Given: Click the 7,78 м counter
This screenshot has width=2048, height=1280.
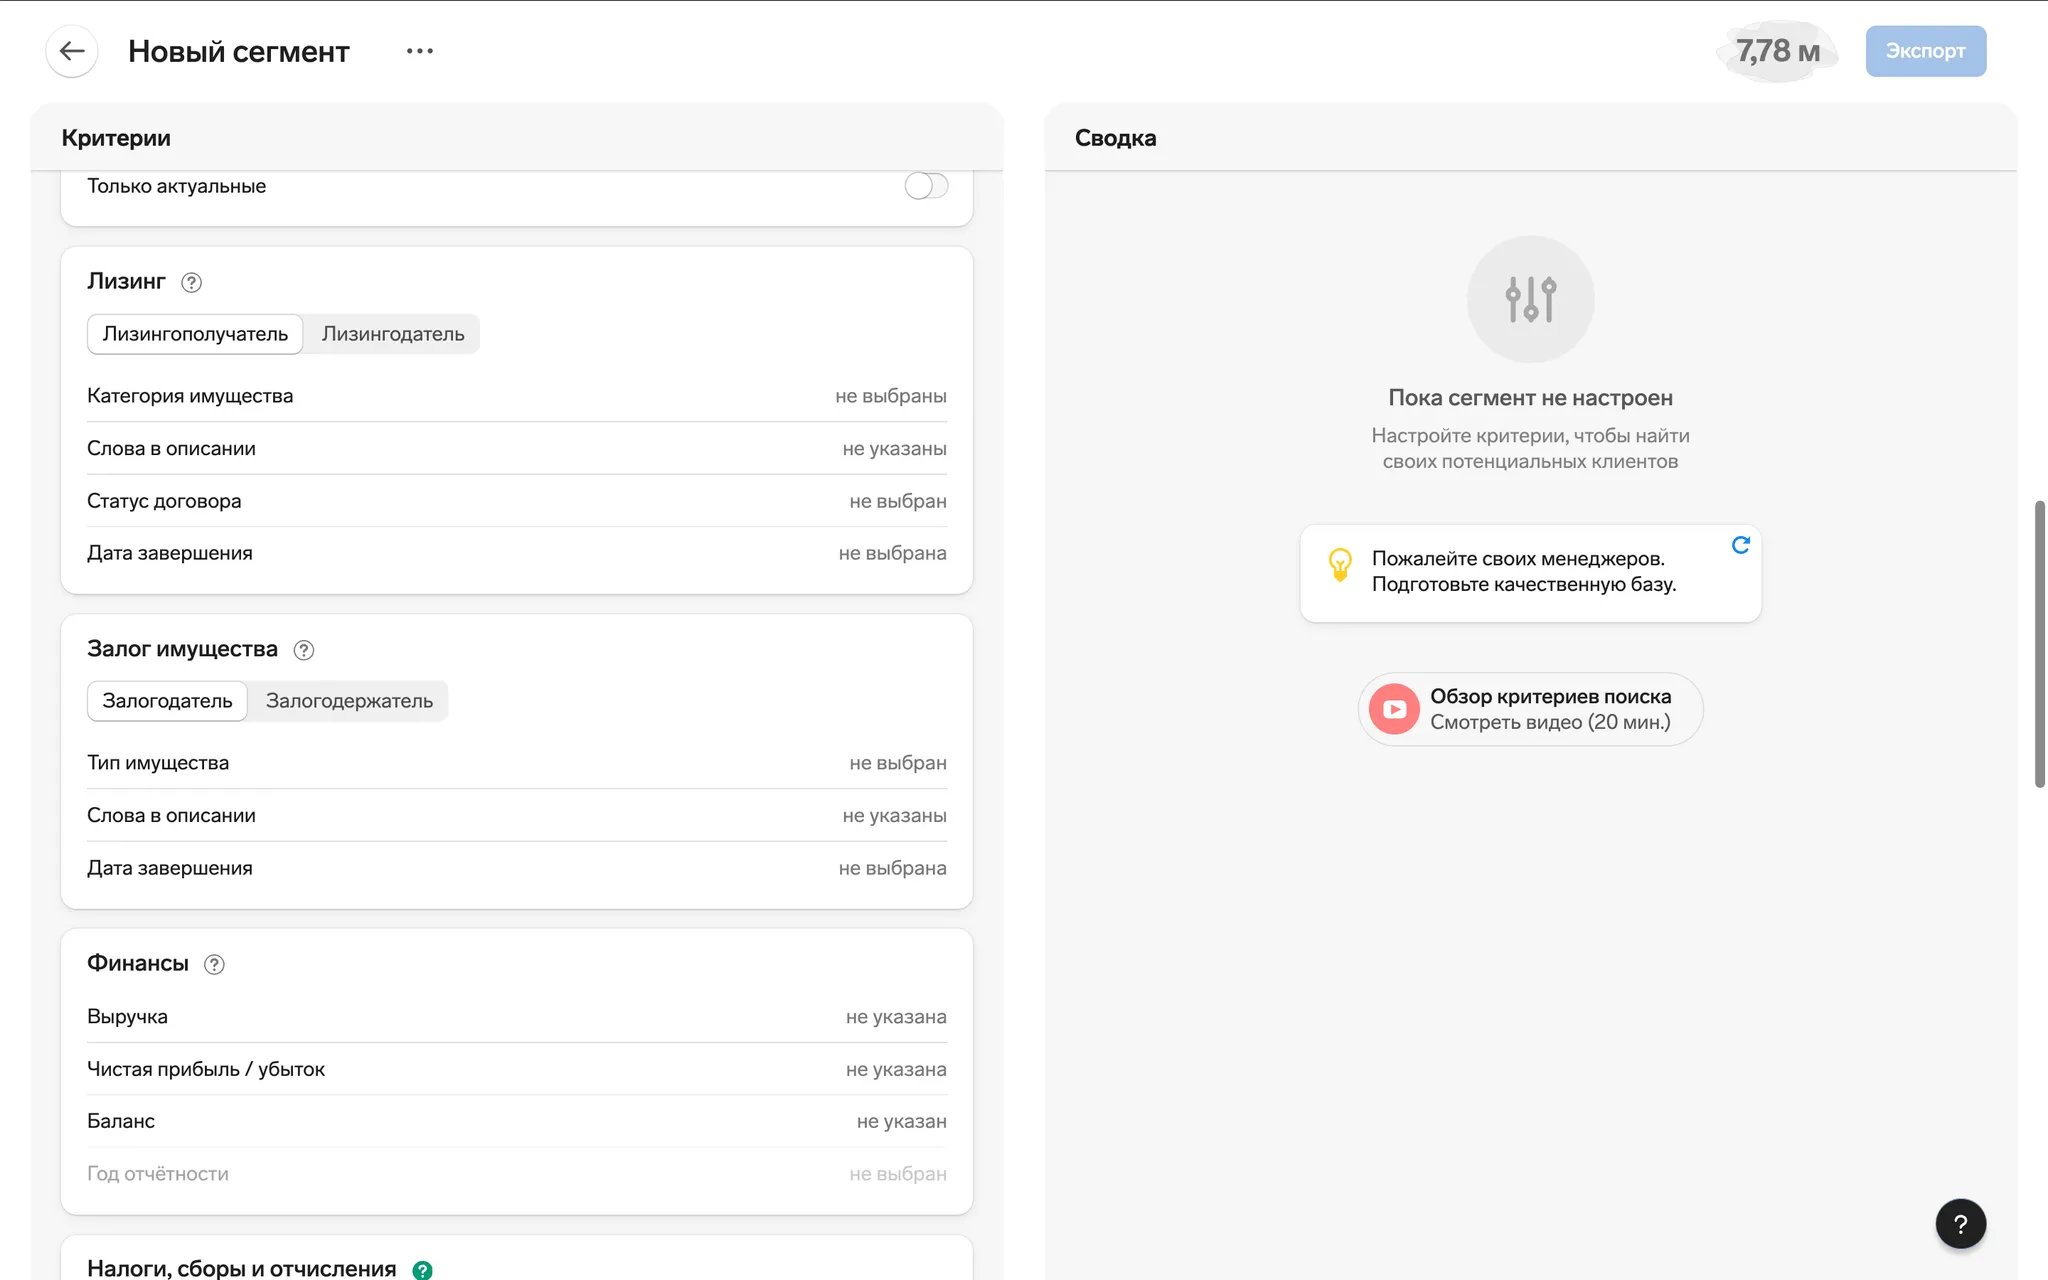Looking at the screenshot, I should pos(1777,51).
